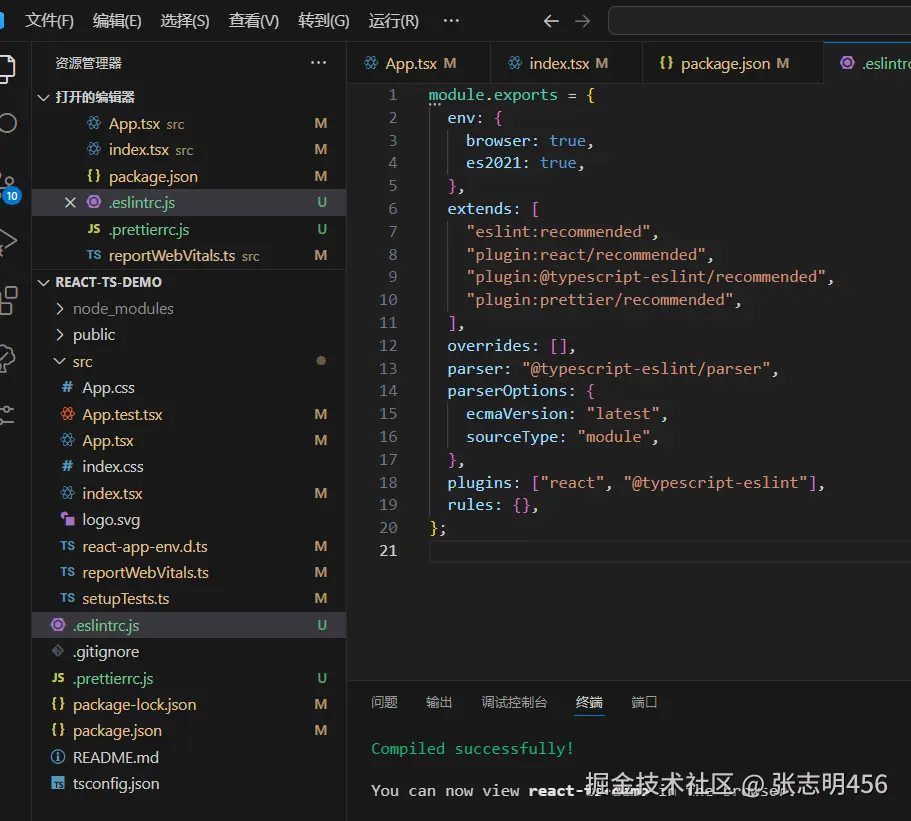Click the .gitignore diamond file icon

coord(58,651)
